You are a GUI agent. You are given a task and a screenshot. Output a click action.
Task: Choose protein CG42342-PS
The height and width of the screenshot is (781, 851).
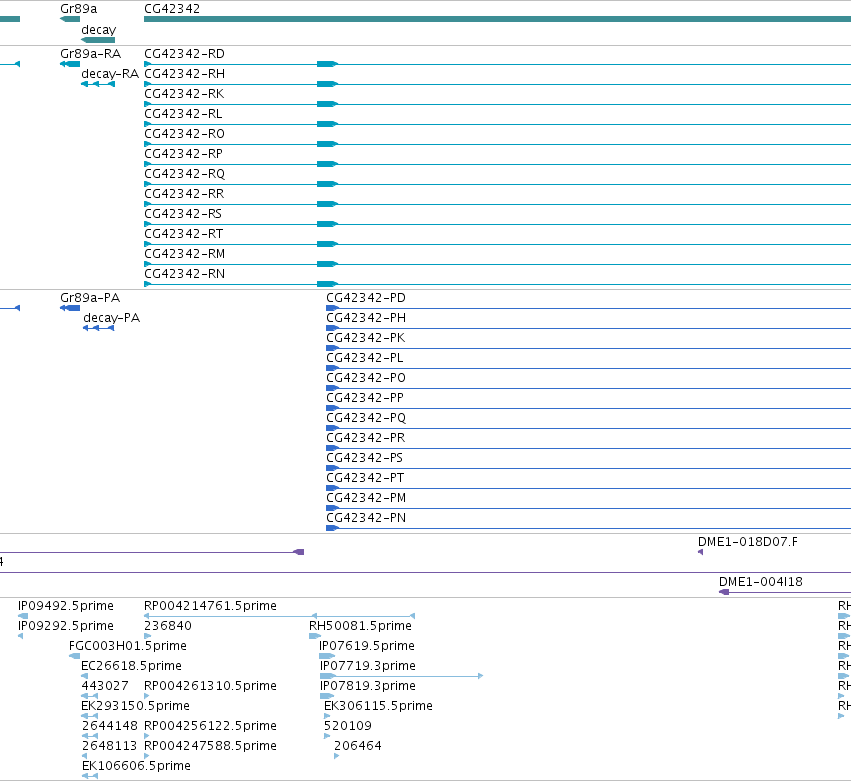pos(365,458)
